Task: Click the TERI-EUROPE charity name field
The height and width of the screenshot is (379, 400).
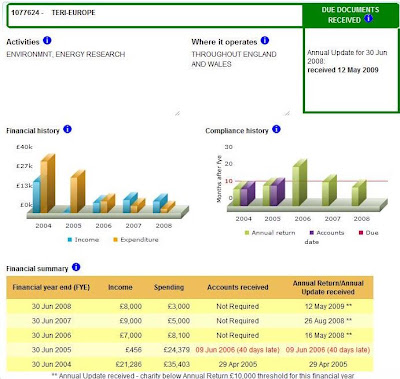Action: 155,15
